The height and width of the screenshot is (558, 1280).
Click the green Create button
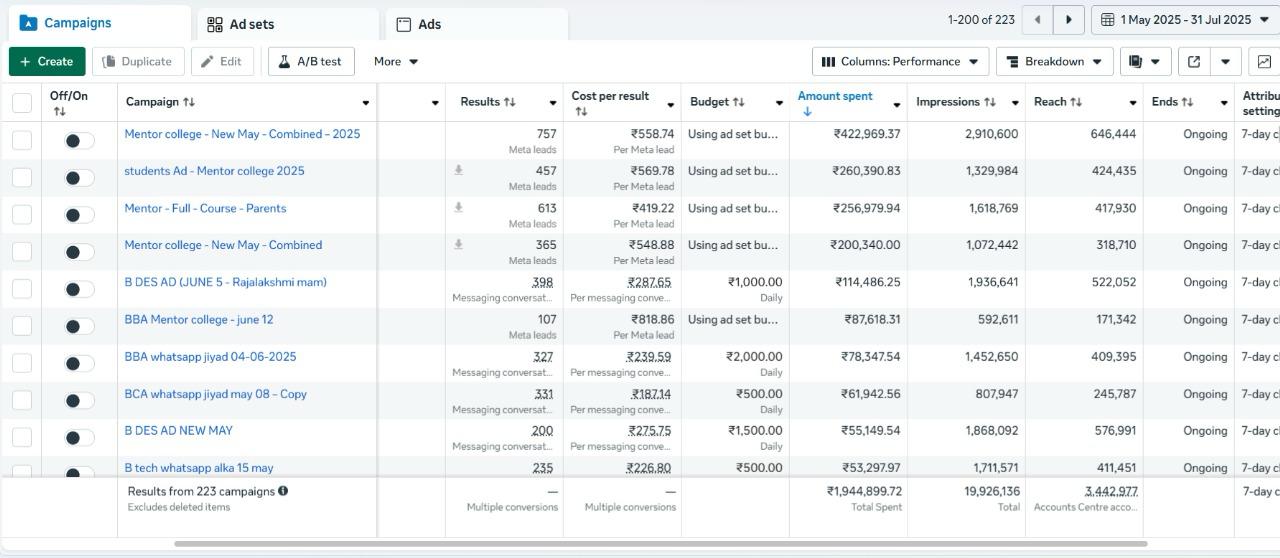pyautogui.click(x=47, y=61)
